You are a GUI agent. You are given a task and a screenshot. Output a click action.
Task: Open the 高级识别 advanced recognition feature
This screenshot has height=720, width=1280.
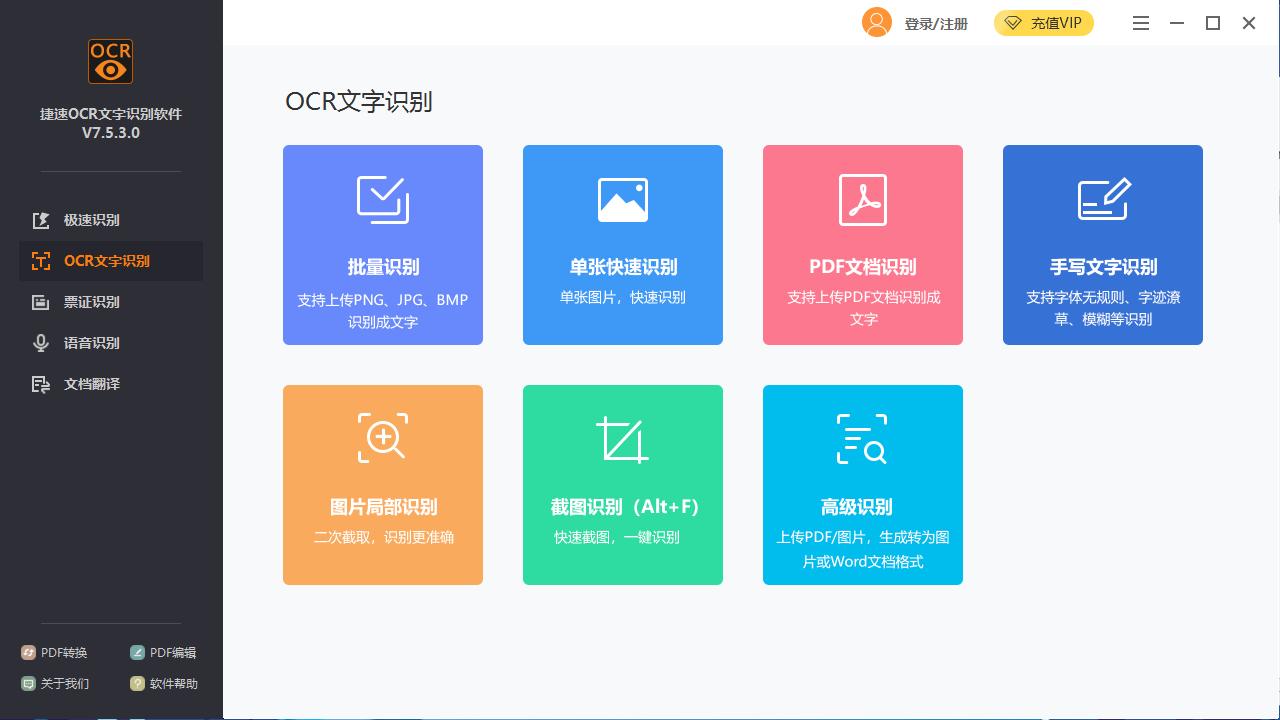point(862,485)
